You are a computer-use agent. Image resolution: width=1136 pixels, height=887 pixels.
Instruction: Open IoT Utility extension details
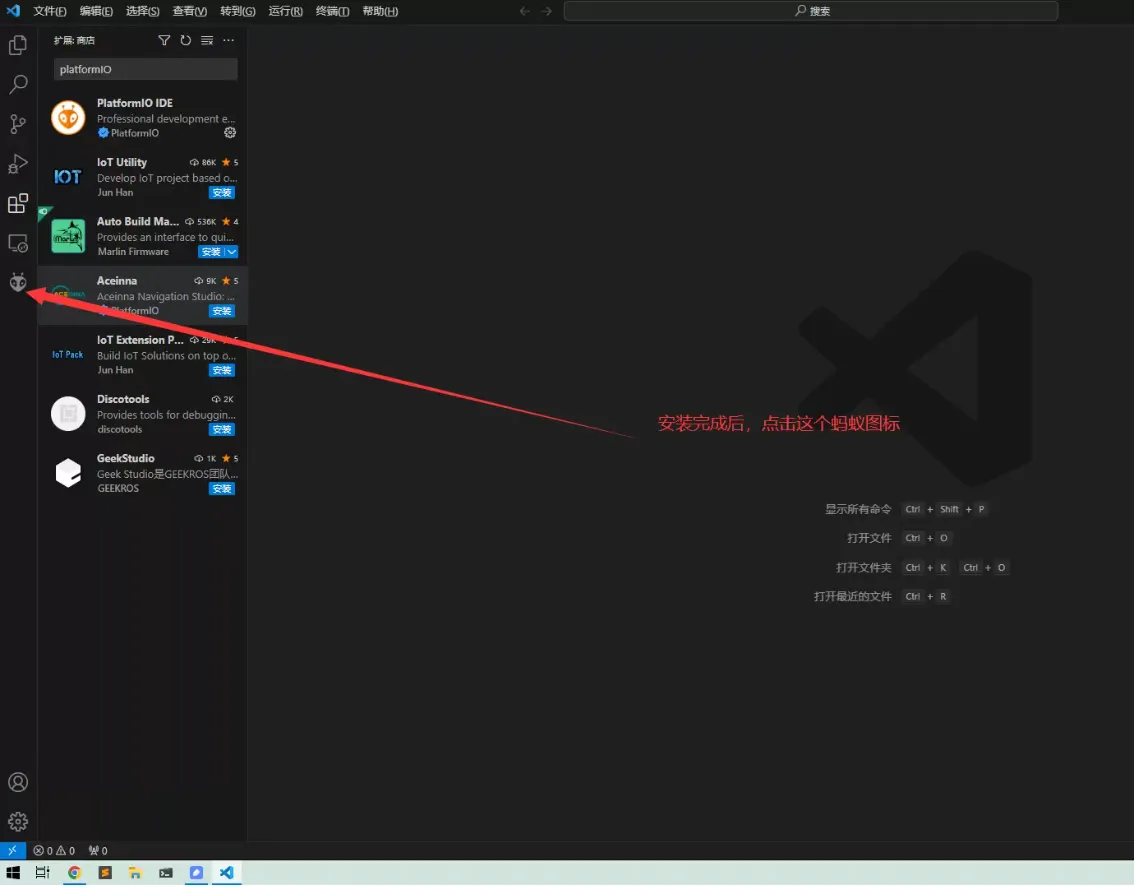click(x=143, y=177)
